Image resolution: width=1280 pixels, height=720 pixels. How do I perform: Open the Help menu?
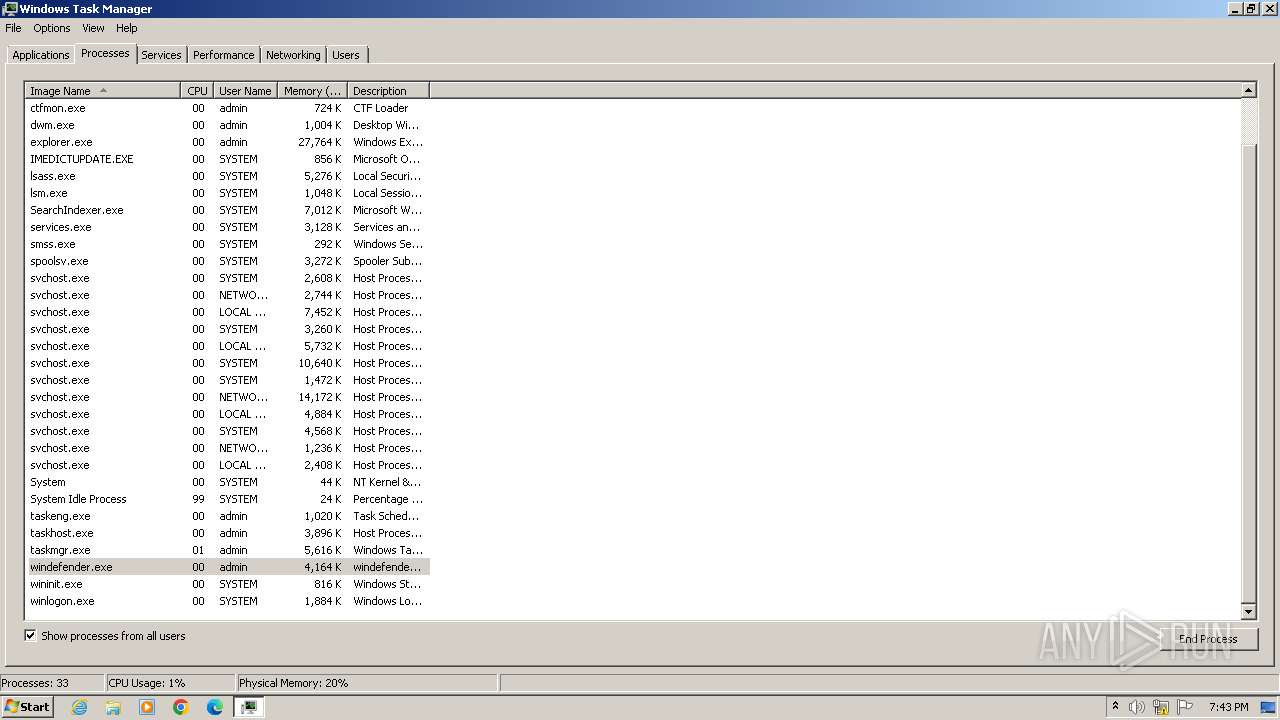pos(126,28)
